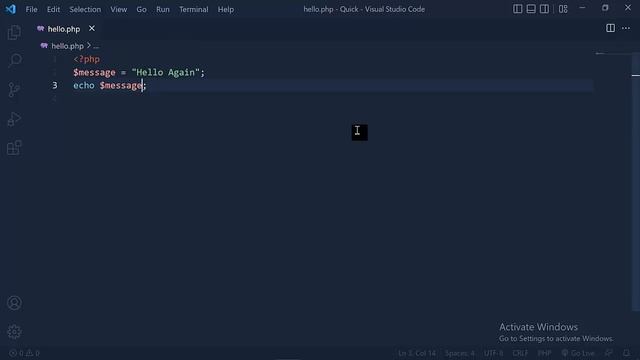
Task: Click line number 3 in the gutter
Action: click(x=55, y=85)
